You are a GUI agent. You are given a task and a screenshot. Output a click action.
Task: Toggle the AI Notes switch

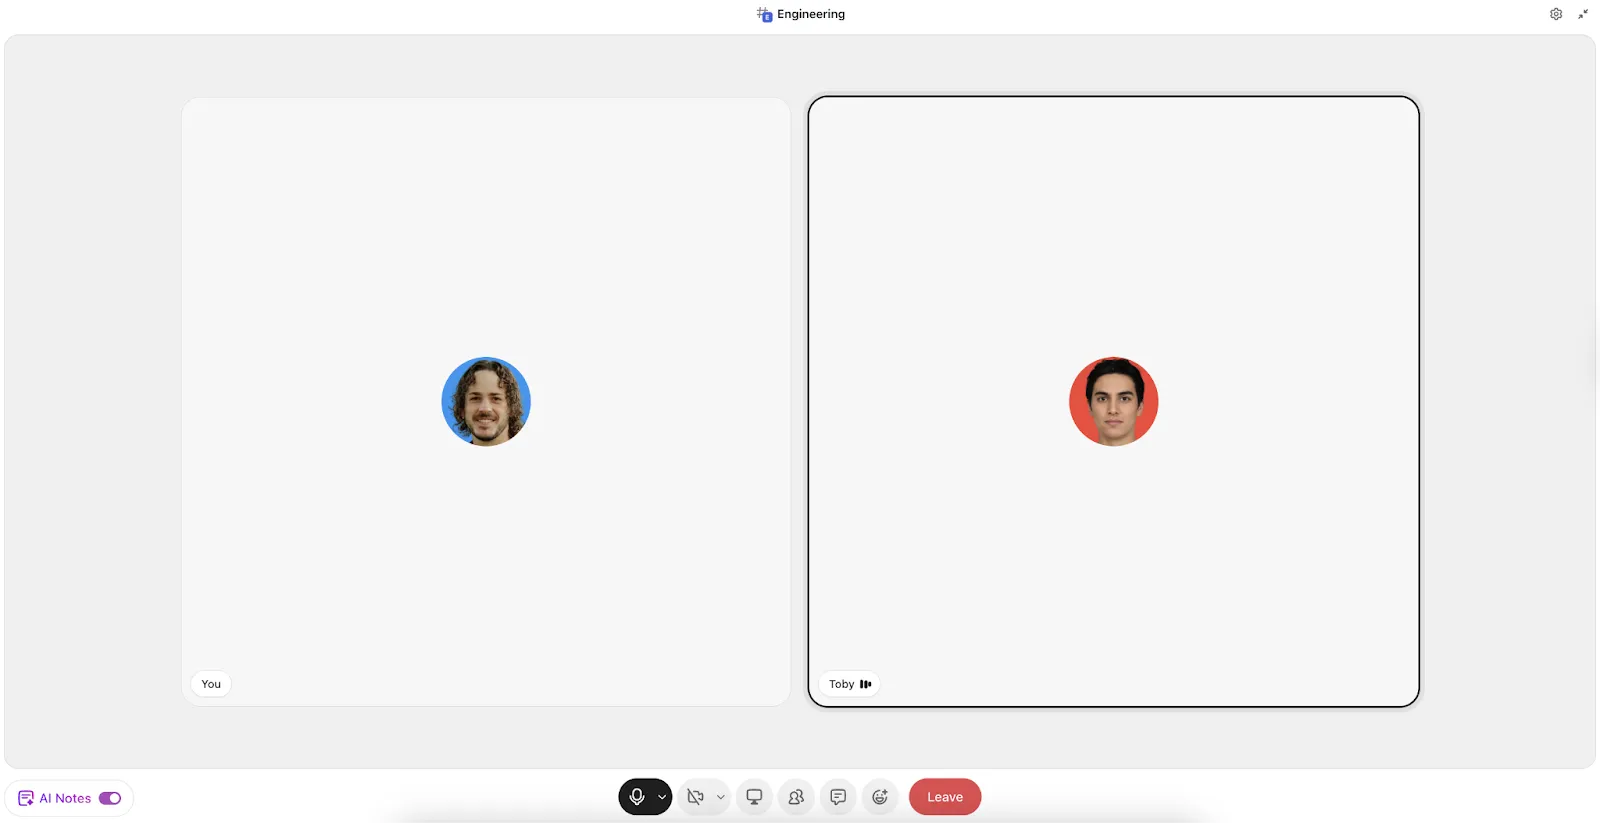pyautogui.click(x=110, y=798)
